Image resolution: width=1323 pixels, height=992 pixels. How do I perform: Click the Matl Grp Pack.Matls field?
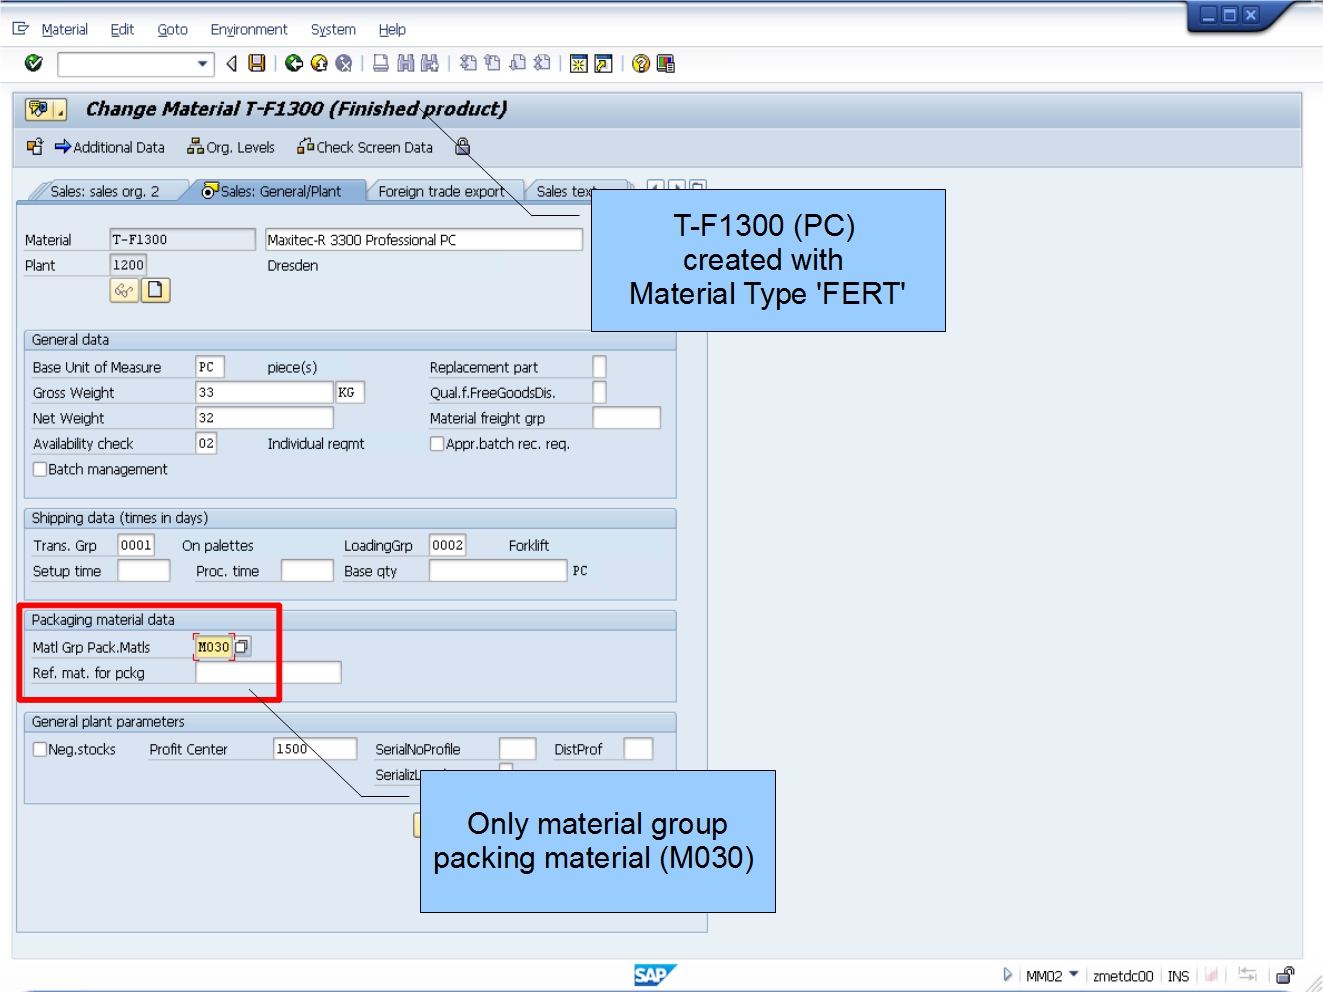(x=214, y=647)
